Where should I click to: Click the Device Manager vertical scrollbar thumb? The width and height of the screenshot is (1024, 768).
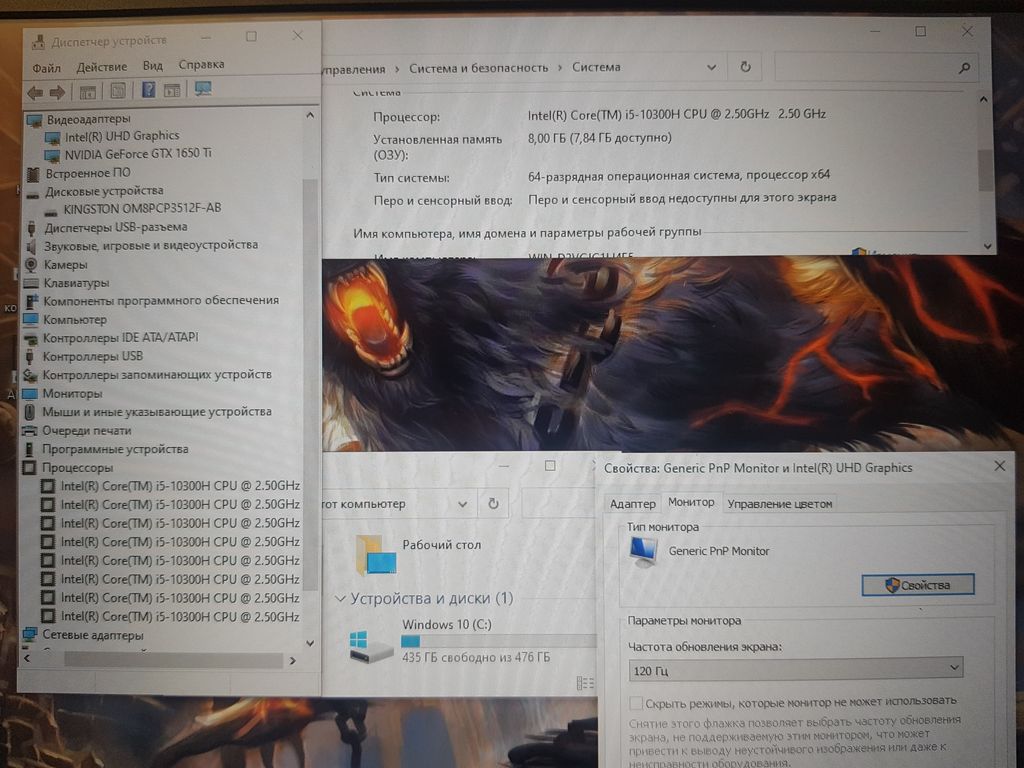click(310, 385)
